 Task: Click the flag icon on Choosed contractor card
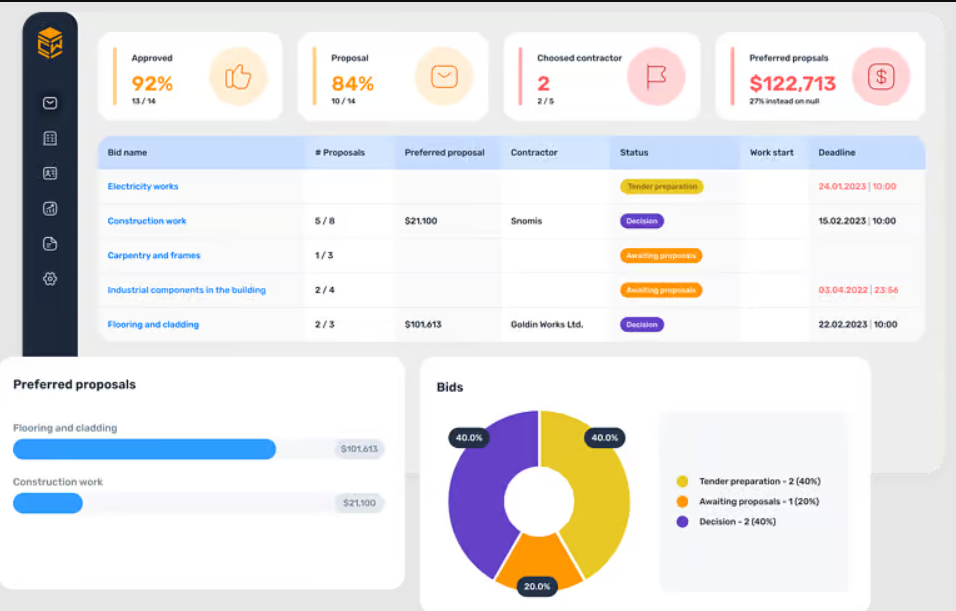pos(656,77)
